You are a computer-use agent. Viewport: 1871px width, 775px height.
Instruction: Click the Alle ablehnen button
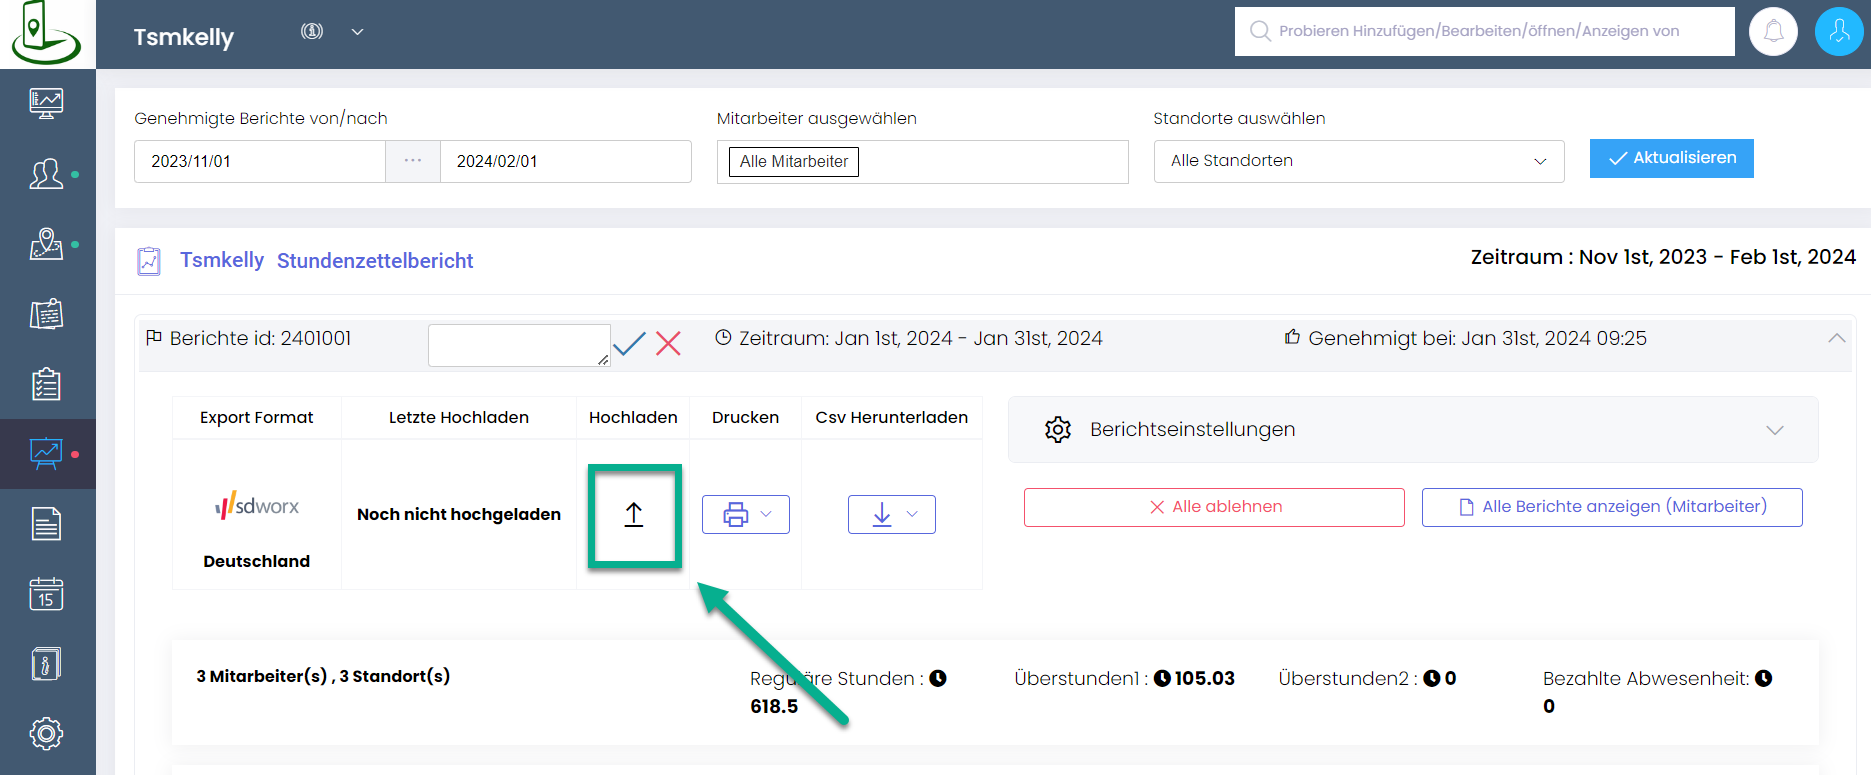pyautogui.click(x=1214, y=507)
